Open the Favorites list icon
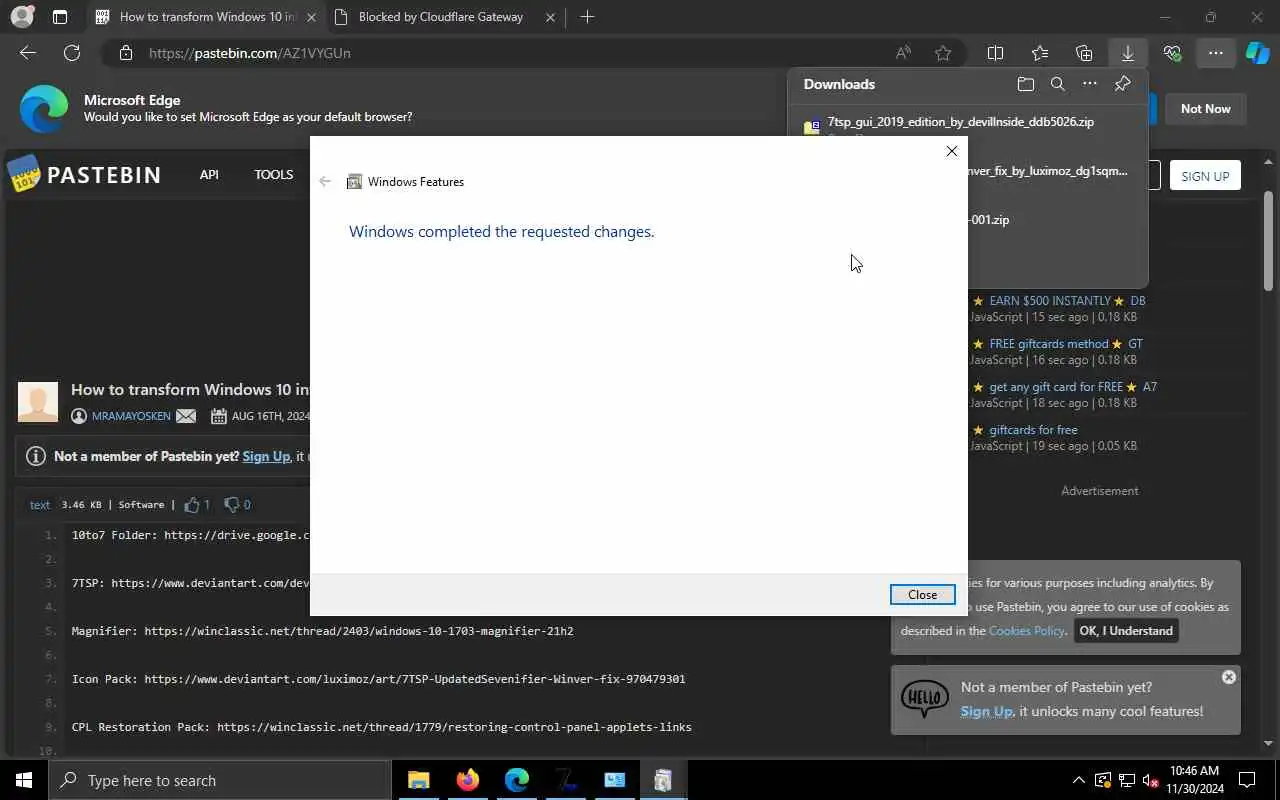1280x800 pixels. click(x=1040, y=53)
